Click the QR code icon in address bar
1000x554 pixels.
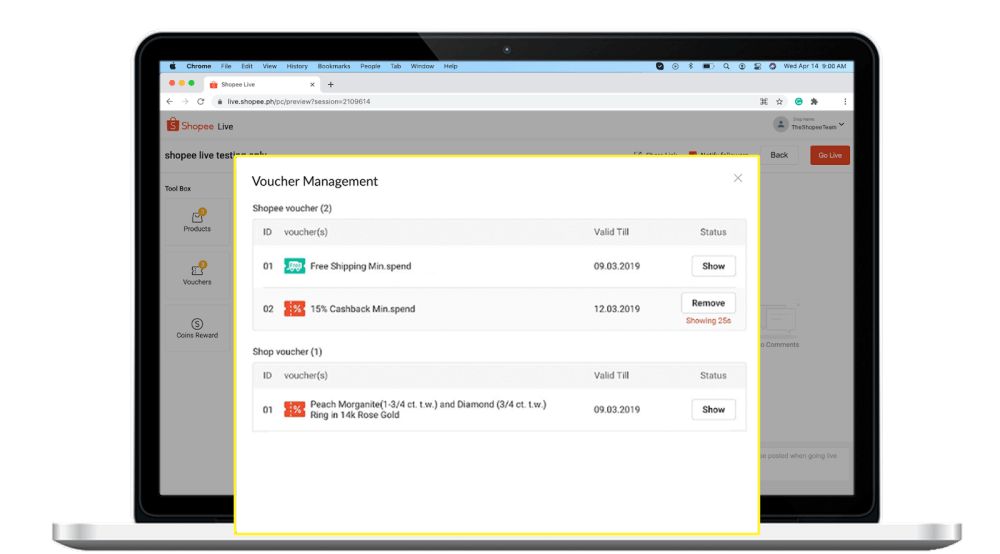(x=763, y=101)
